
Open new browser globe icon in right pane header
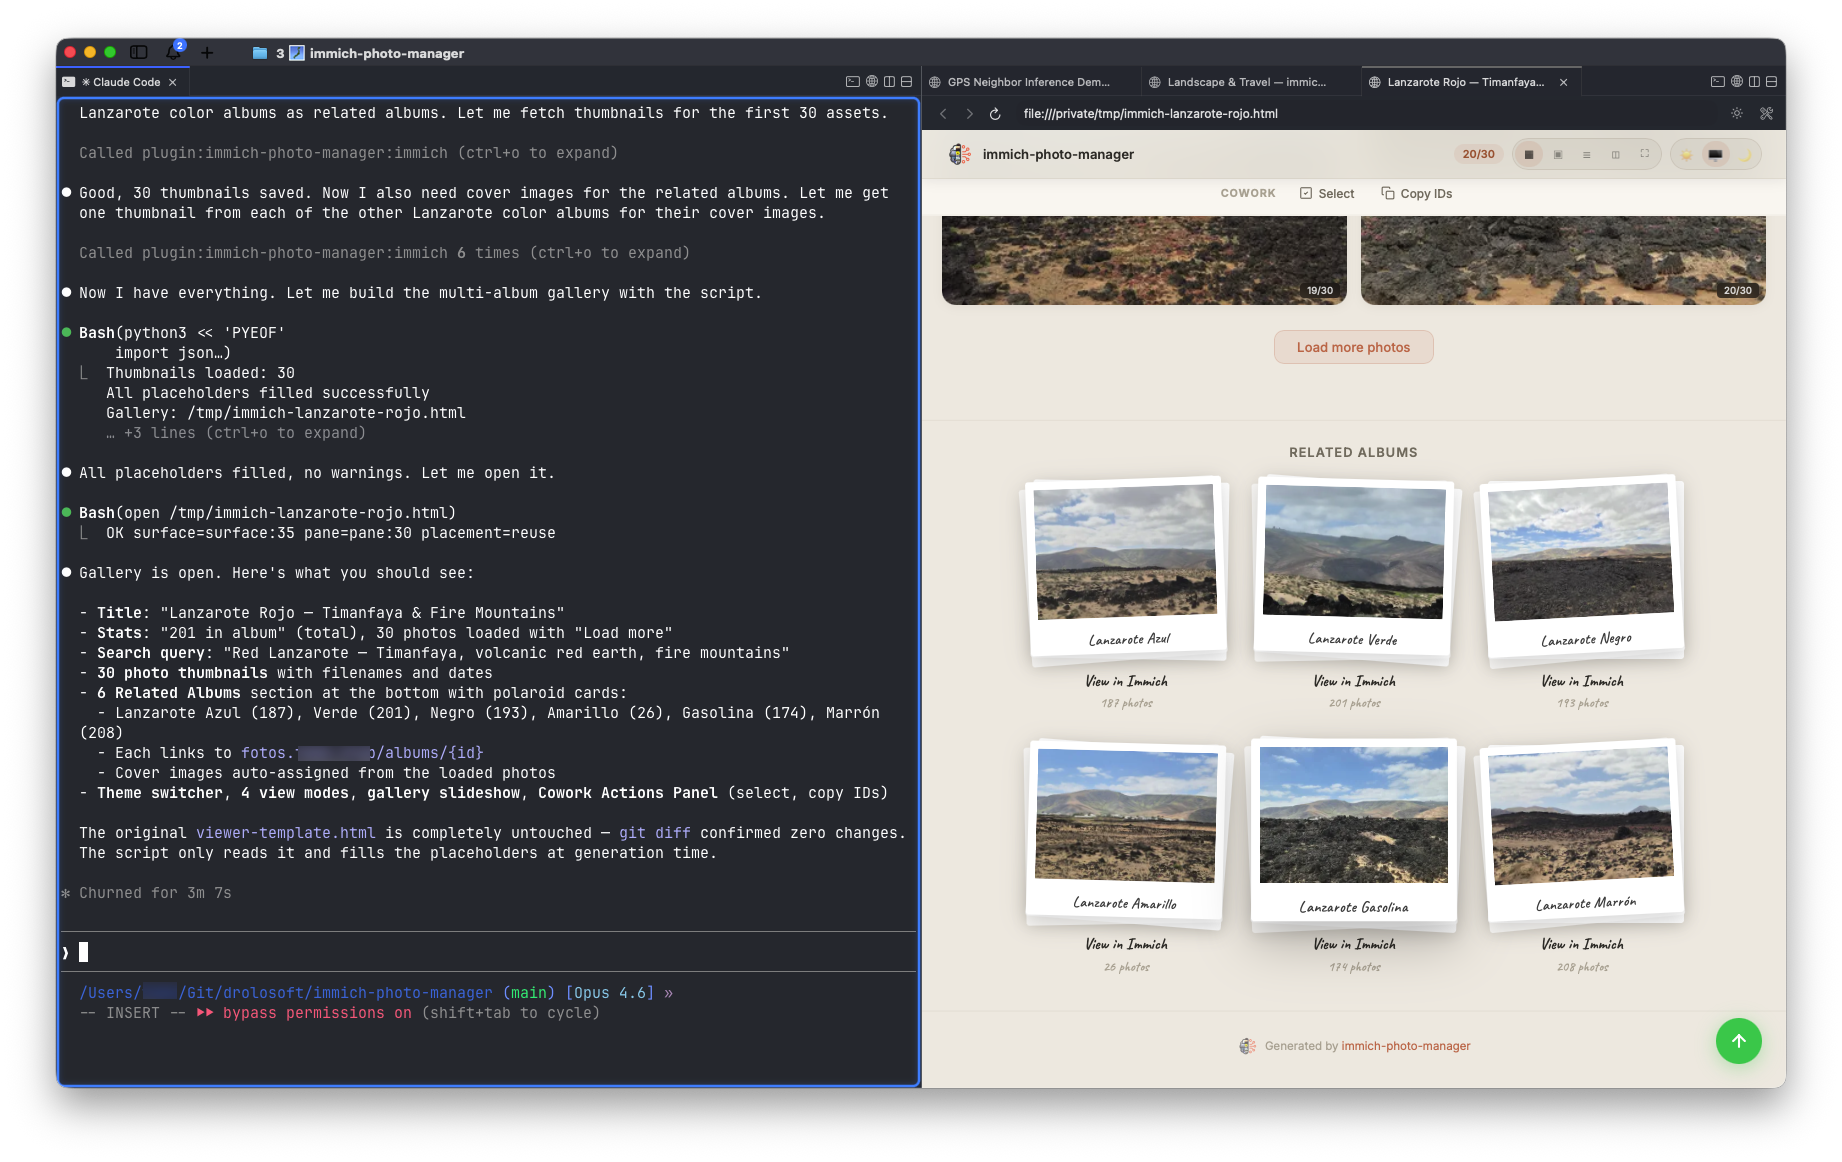pos(1737,82)
